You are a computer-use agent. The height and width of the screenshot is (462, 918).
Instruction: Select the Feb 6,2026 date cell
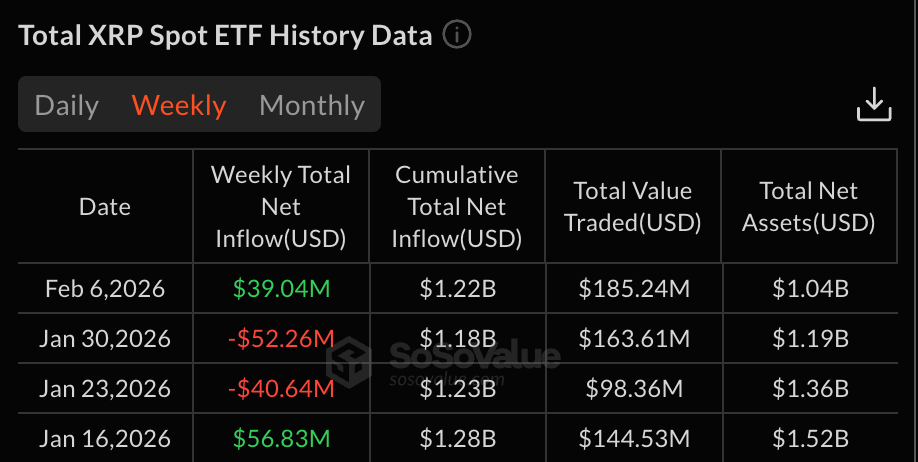click(x=105, y=289)
